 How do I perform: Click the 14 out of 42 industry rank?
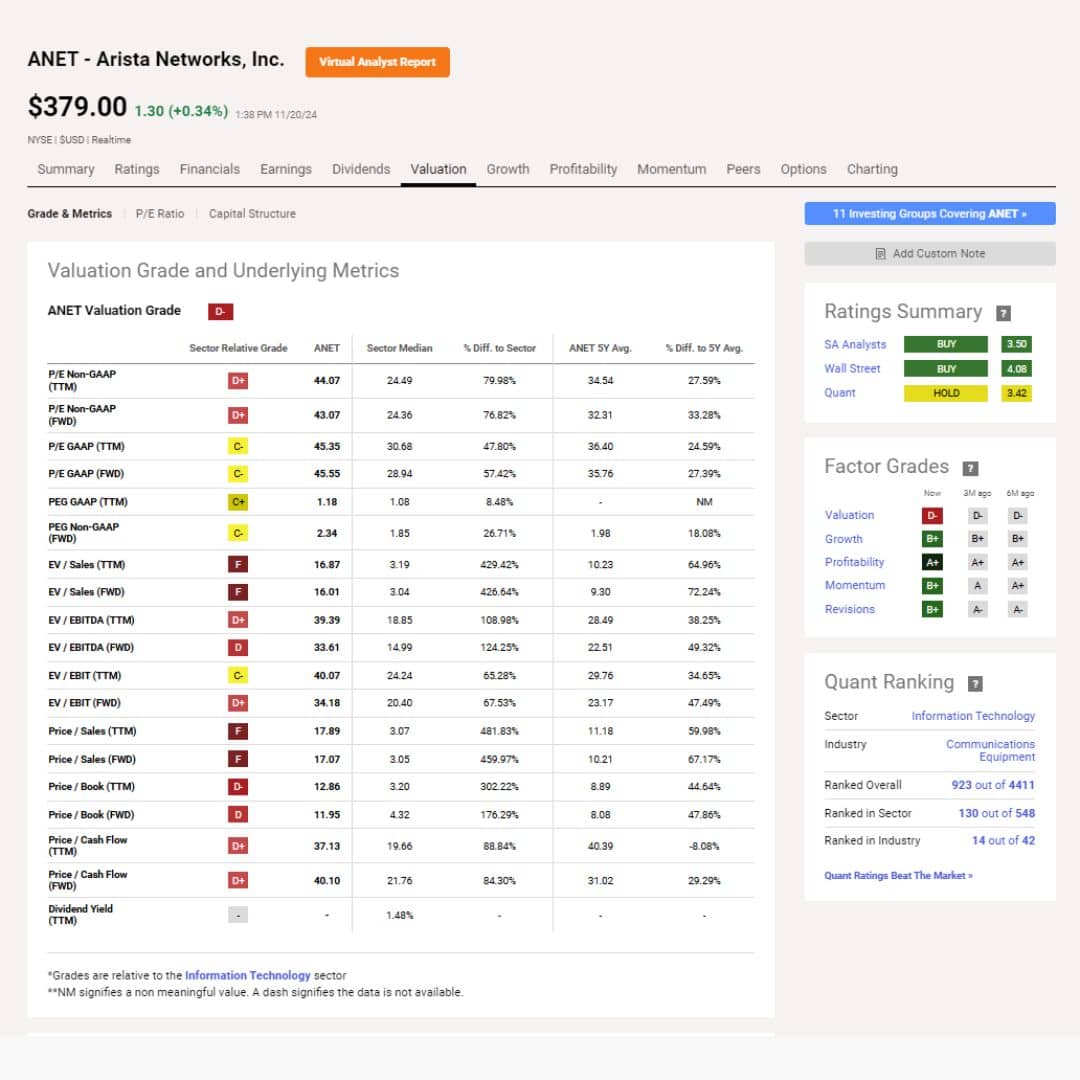[1004, 840]
